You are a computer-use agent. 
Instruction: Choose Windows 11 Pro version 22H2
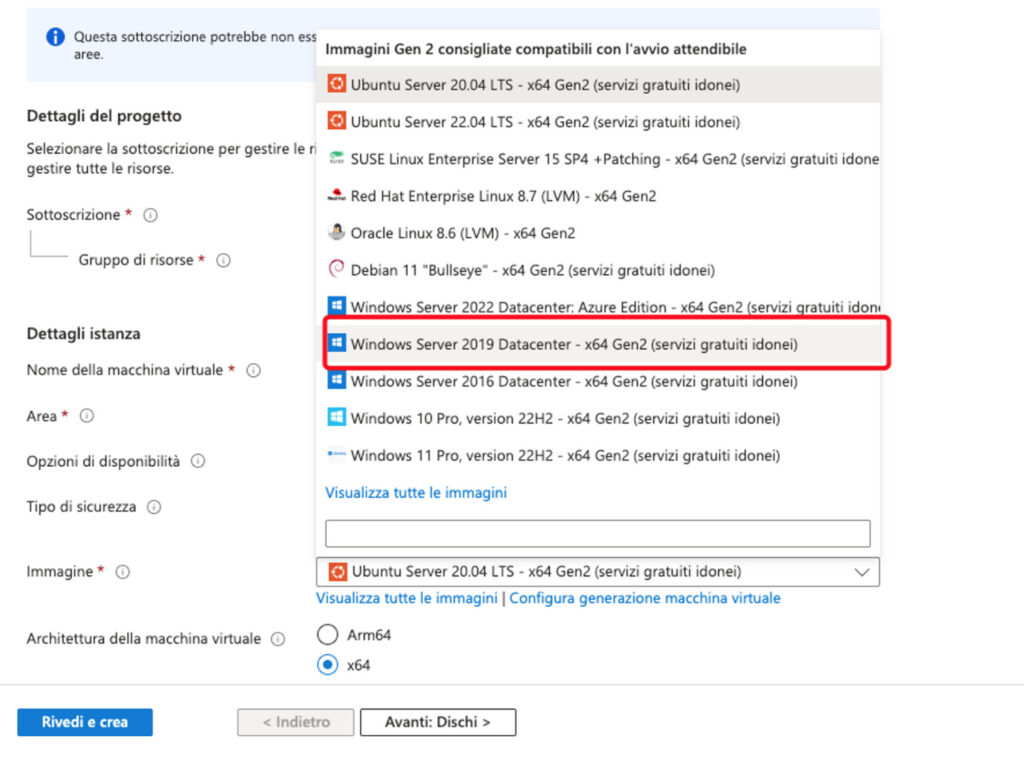565,455
